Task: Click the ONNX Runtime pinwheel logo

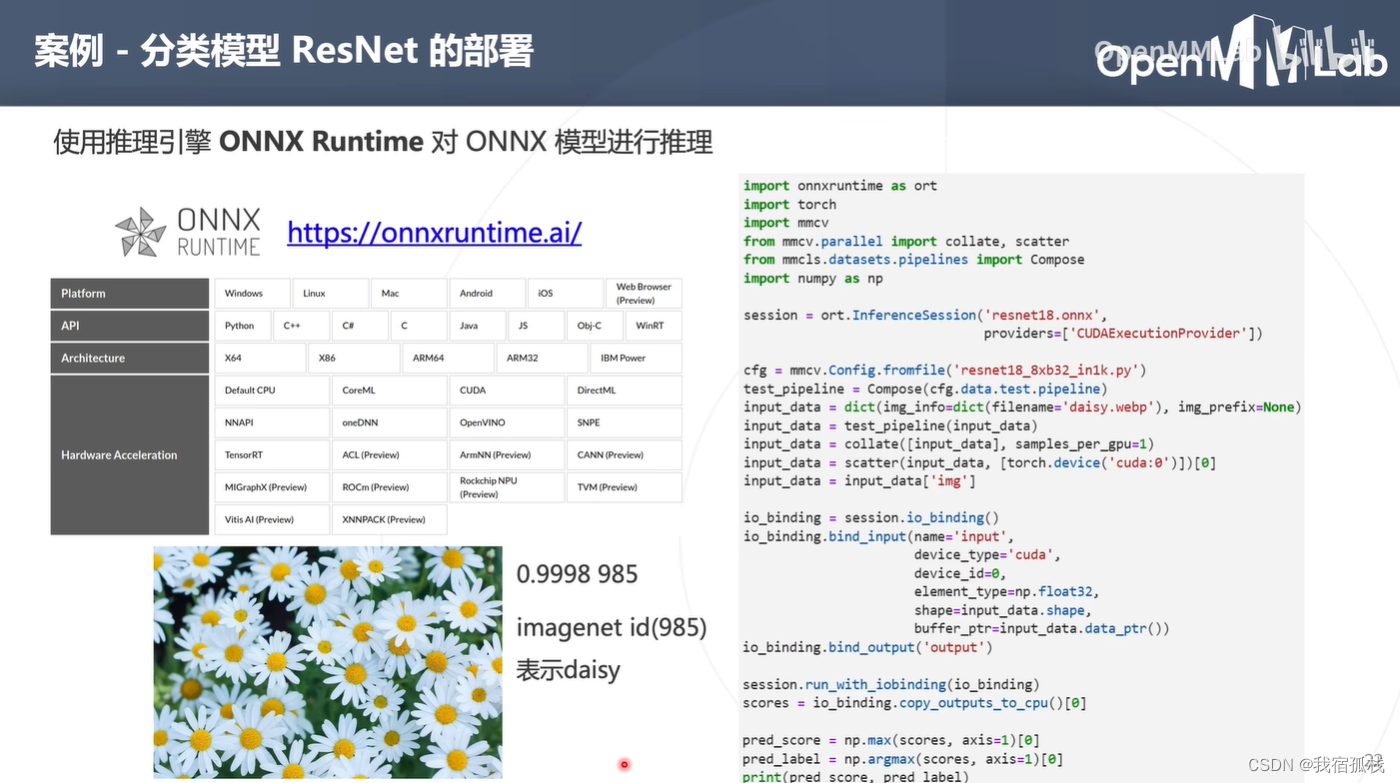Action: click(140, 232)
